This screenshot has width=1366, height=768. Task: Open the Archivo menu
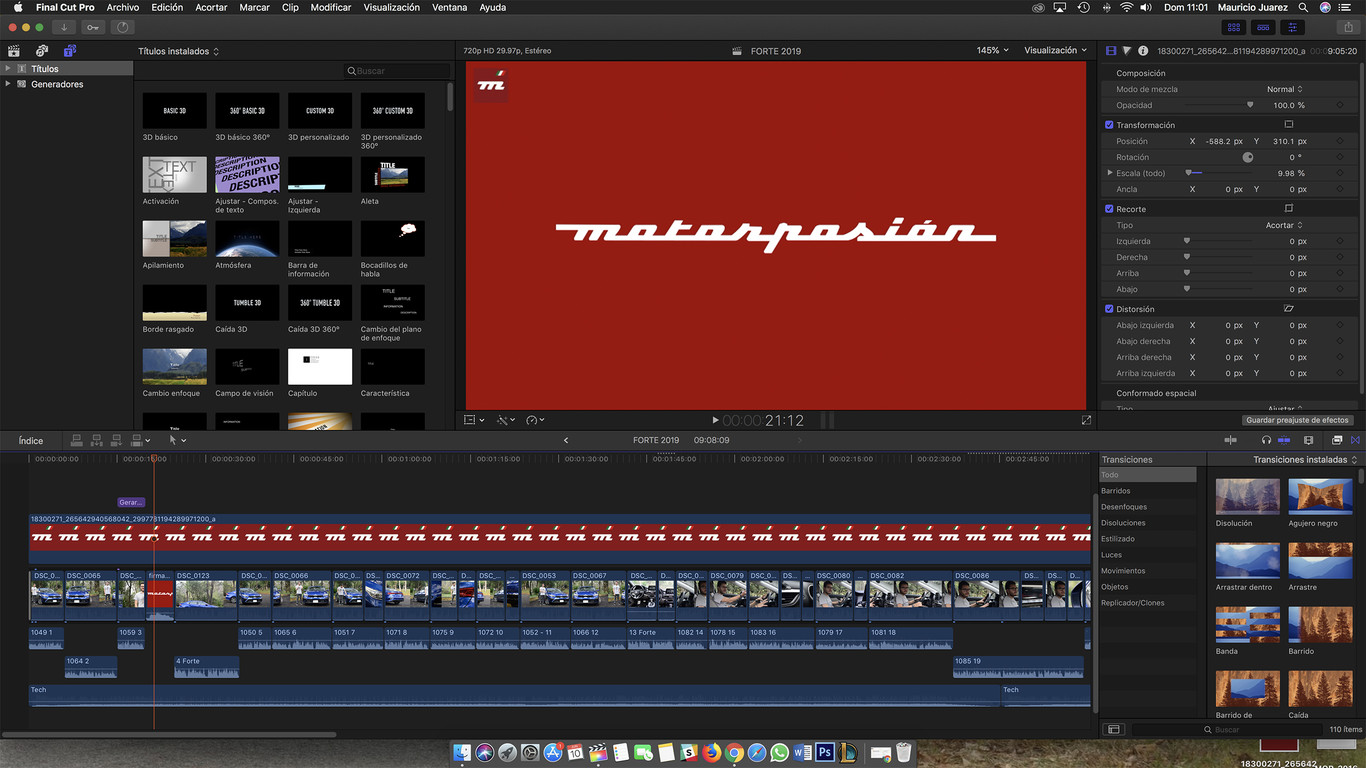click(123, 7)
